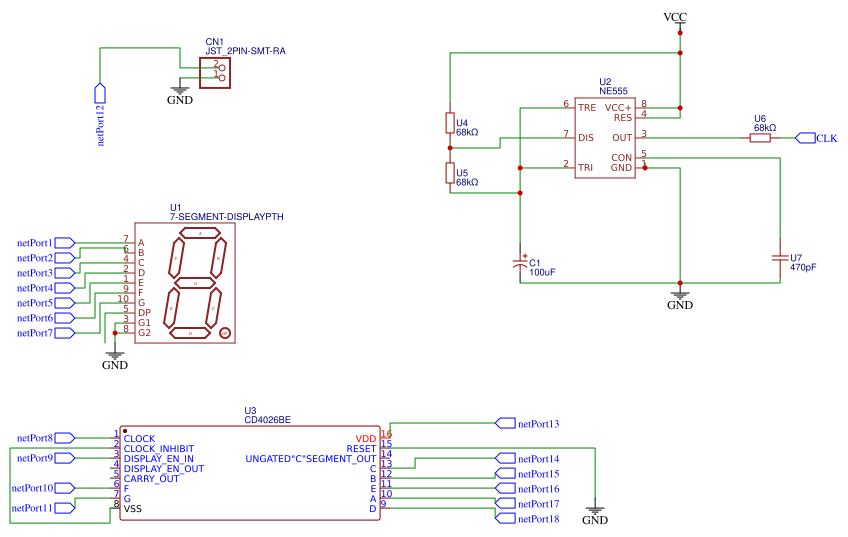Viewport: 848px width, 537px height.
Task: Select the netPort10 flag
Action: pos(43,488)
